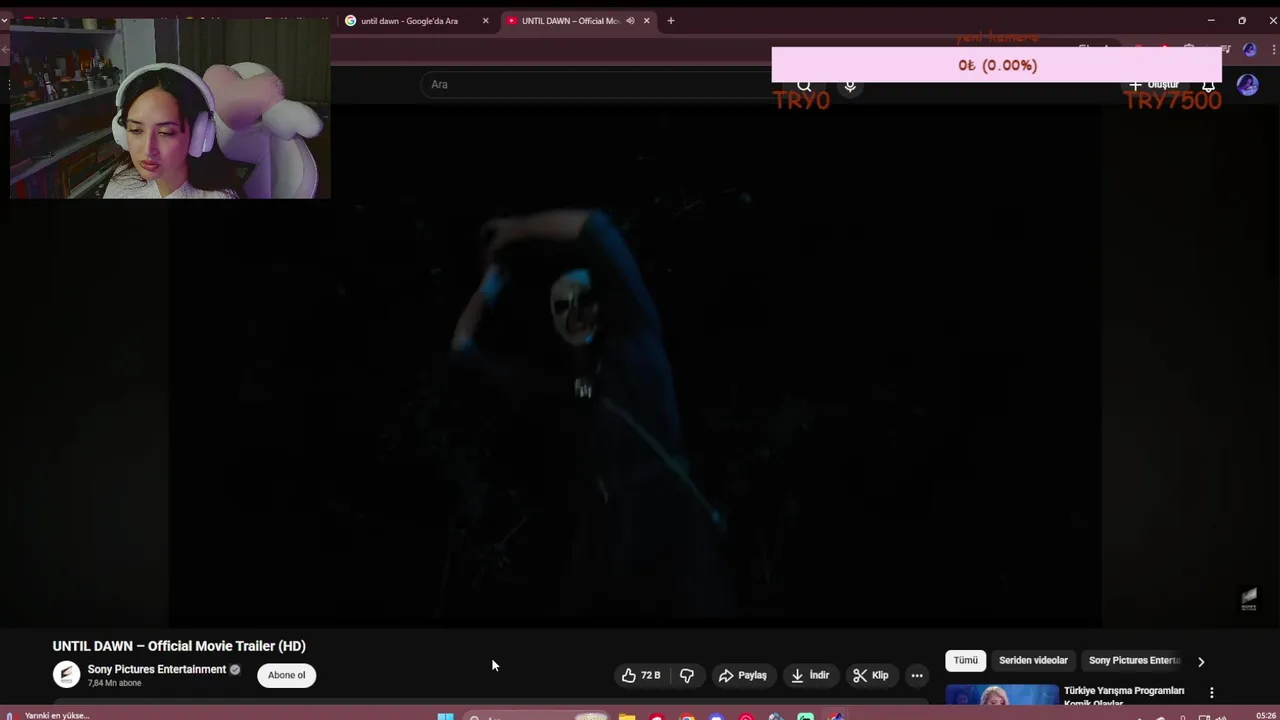Click the video player area to pause
1280x720 pixels.
(636, 365)
